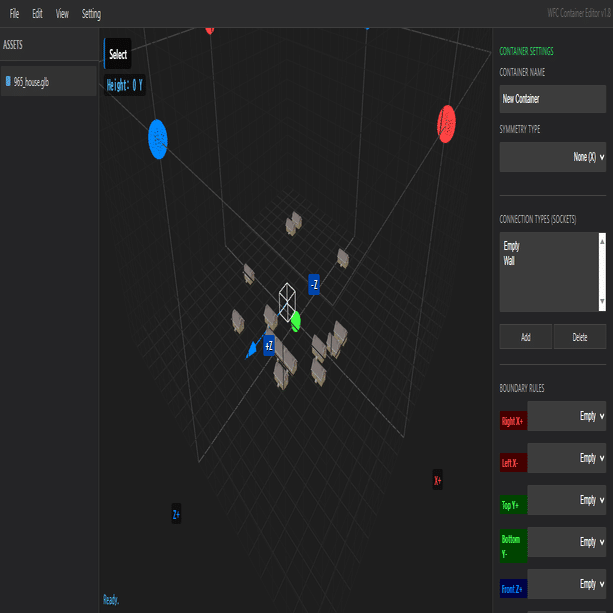Click the white wireframe cube cursor
613x613 pixels.
287,302
